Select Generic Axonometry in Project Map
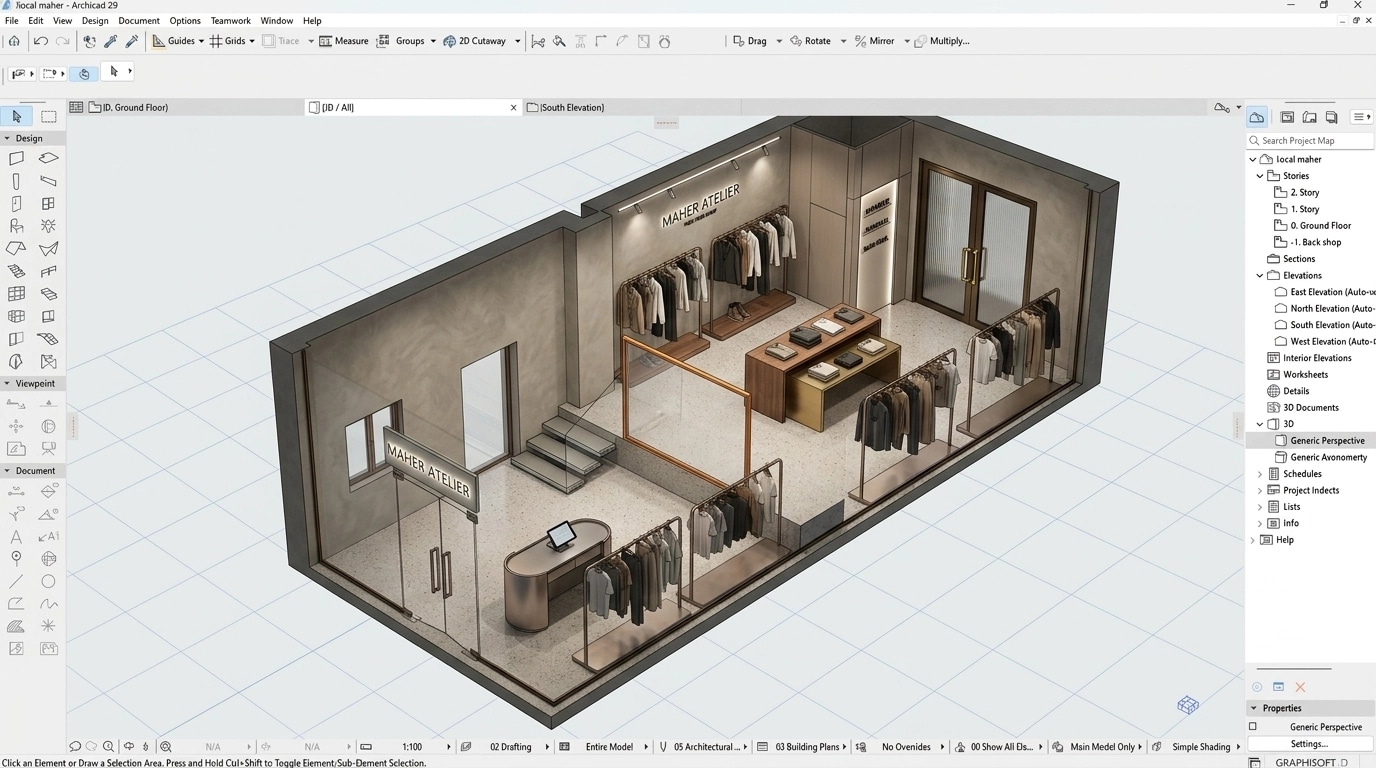 (x=1328, y=457)
